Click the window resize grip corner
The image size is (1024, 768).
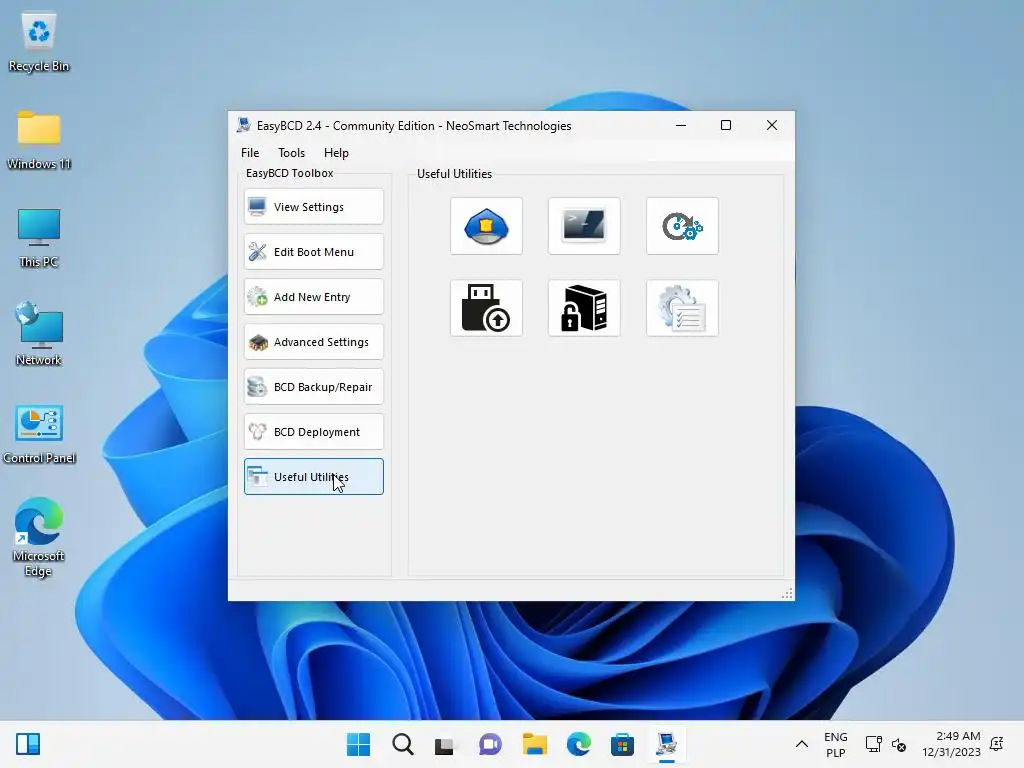787,593
